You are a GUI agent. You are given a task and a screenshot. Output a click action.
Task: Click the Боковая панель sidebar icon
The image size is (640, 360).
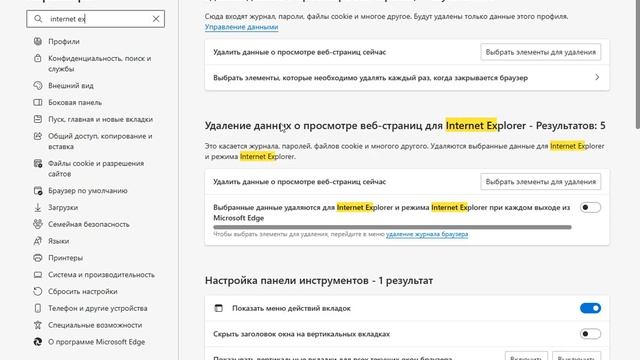point(38,102)
